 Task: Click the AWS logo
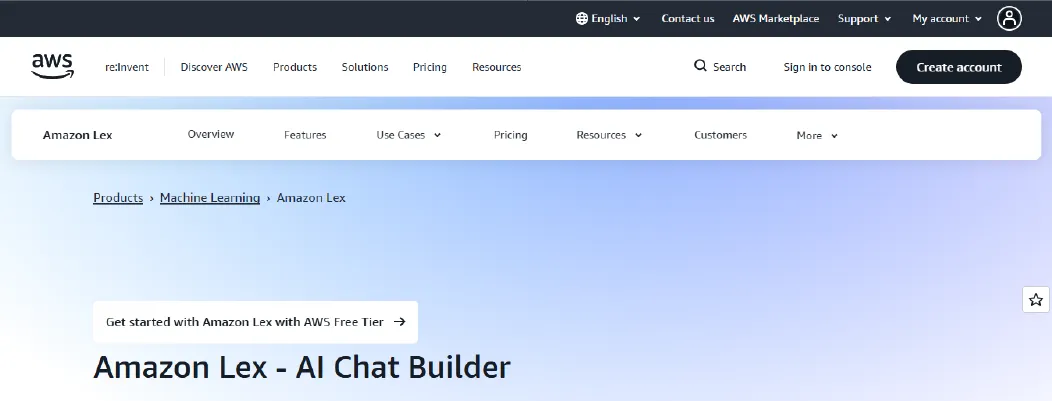tap(52, 66)
